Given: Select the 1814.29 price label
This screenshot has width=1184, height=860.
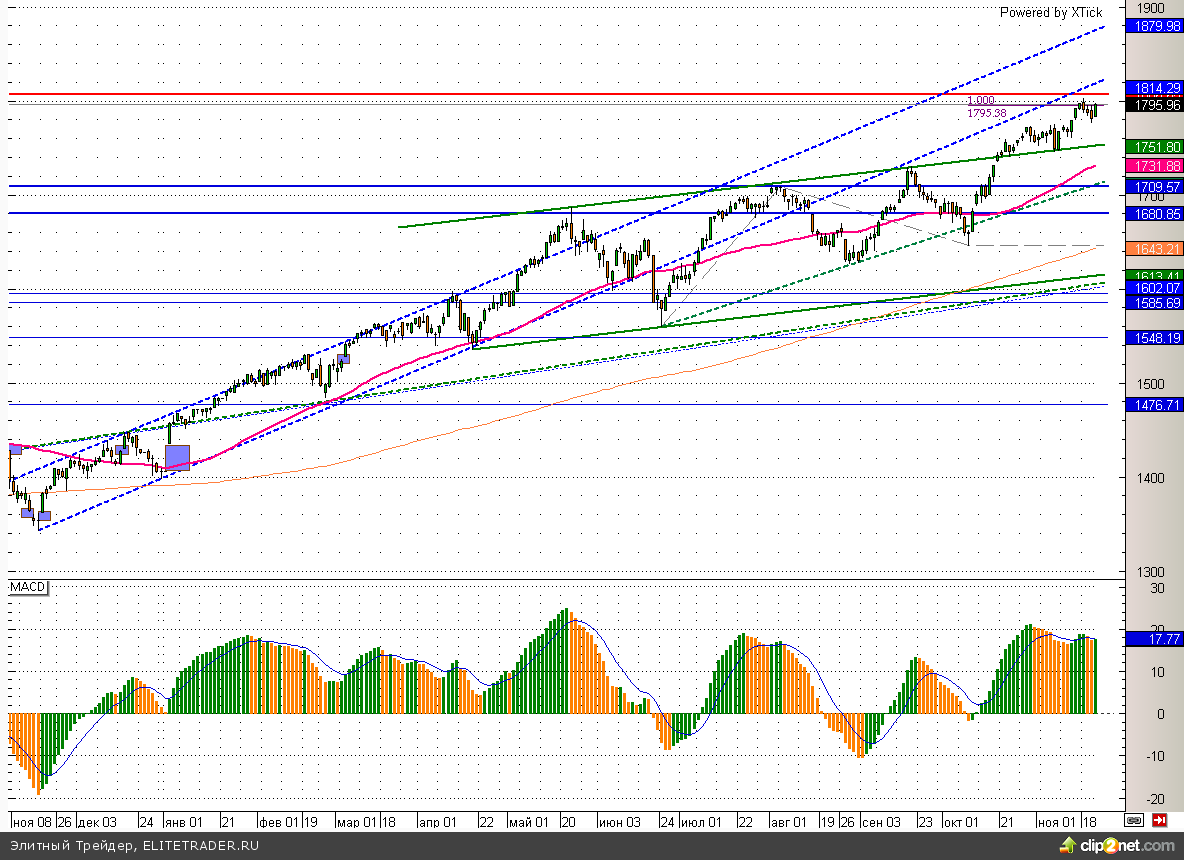Looking at the screenshot, I should 1154,88.
